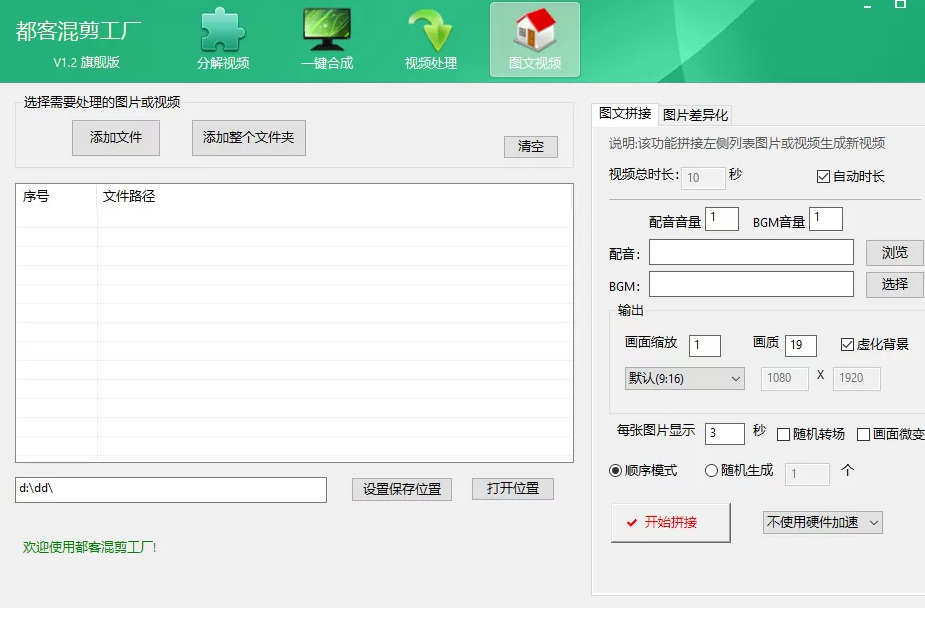Maximize the application window

click(900, 4)
